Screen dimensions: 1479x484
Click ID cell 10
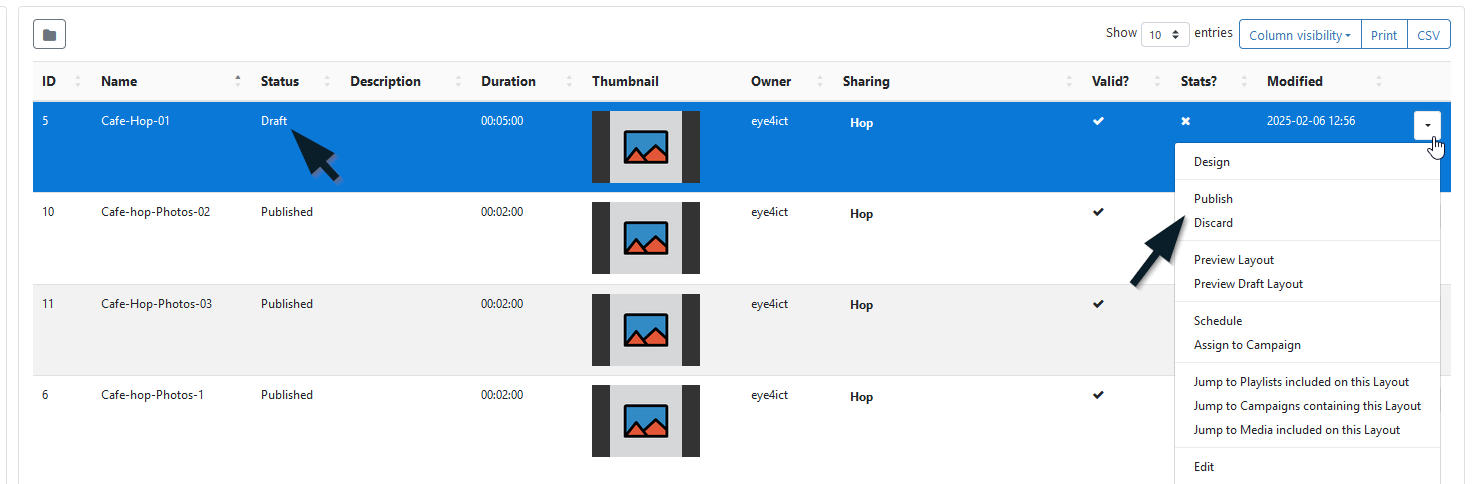click(x=48, y=212)
